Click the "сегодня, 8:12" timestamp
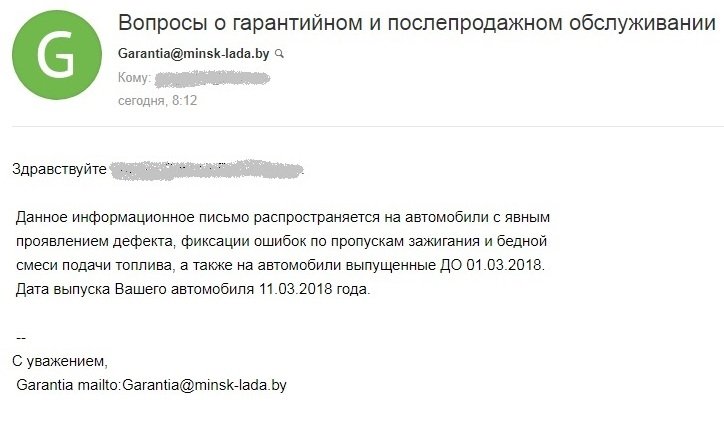This screenshot has width=724, height=447. [157, 101]
